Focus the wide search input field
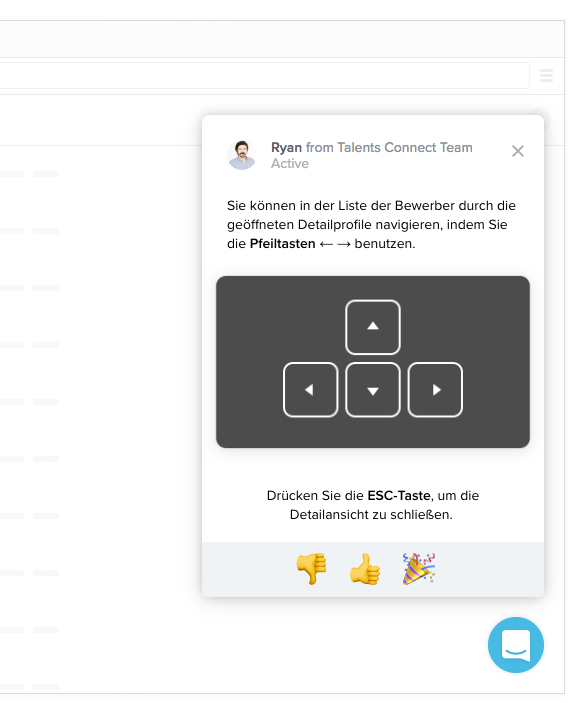This screenshot has height=703, width=579. (265, 75)
